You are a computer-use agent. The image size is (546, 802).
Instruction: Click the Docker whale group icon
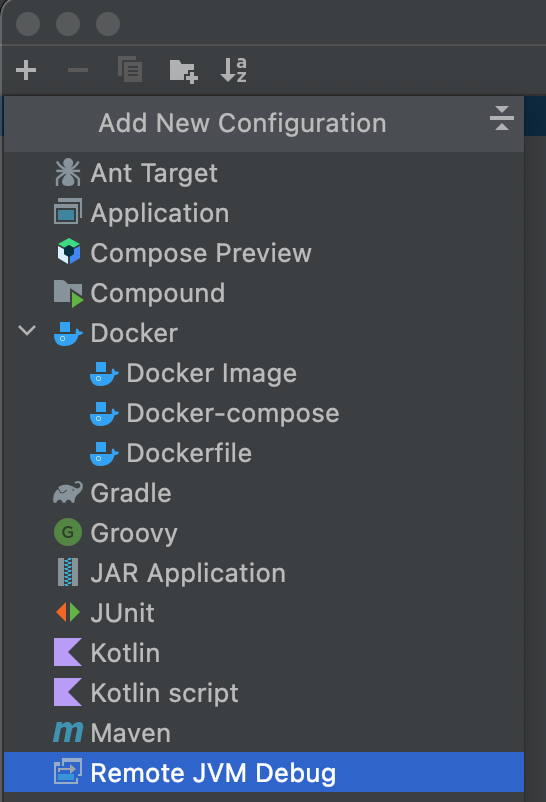pos(68,334)
